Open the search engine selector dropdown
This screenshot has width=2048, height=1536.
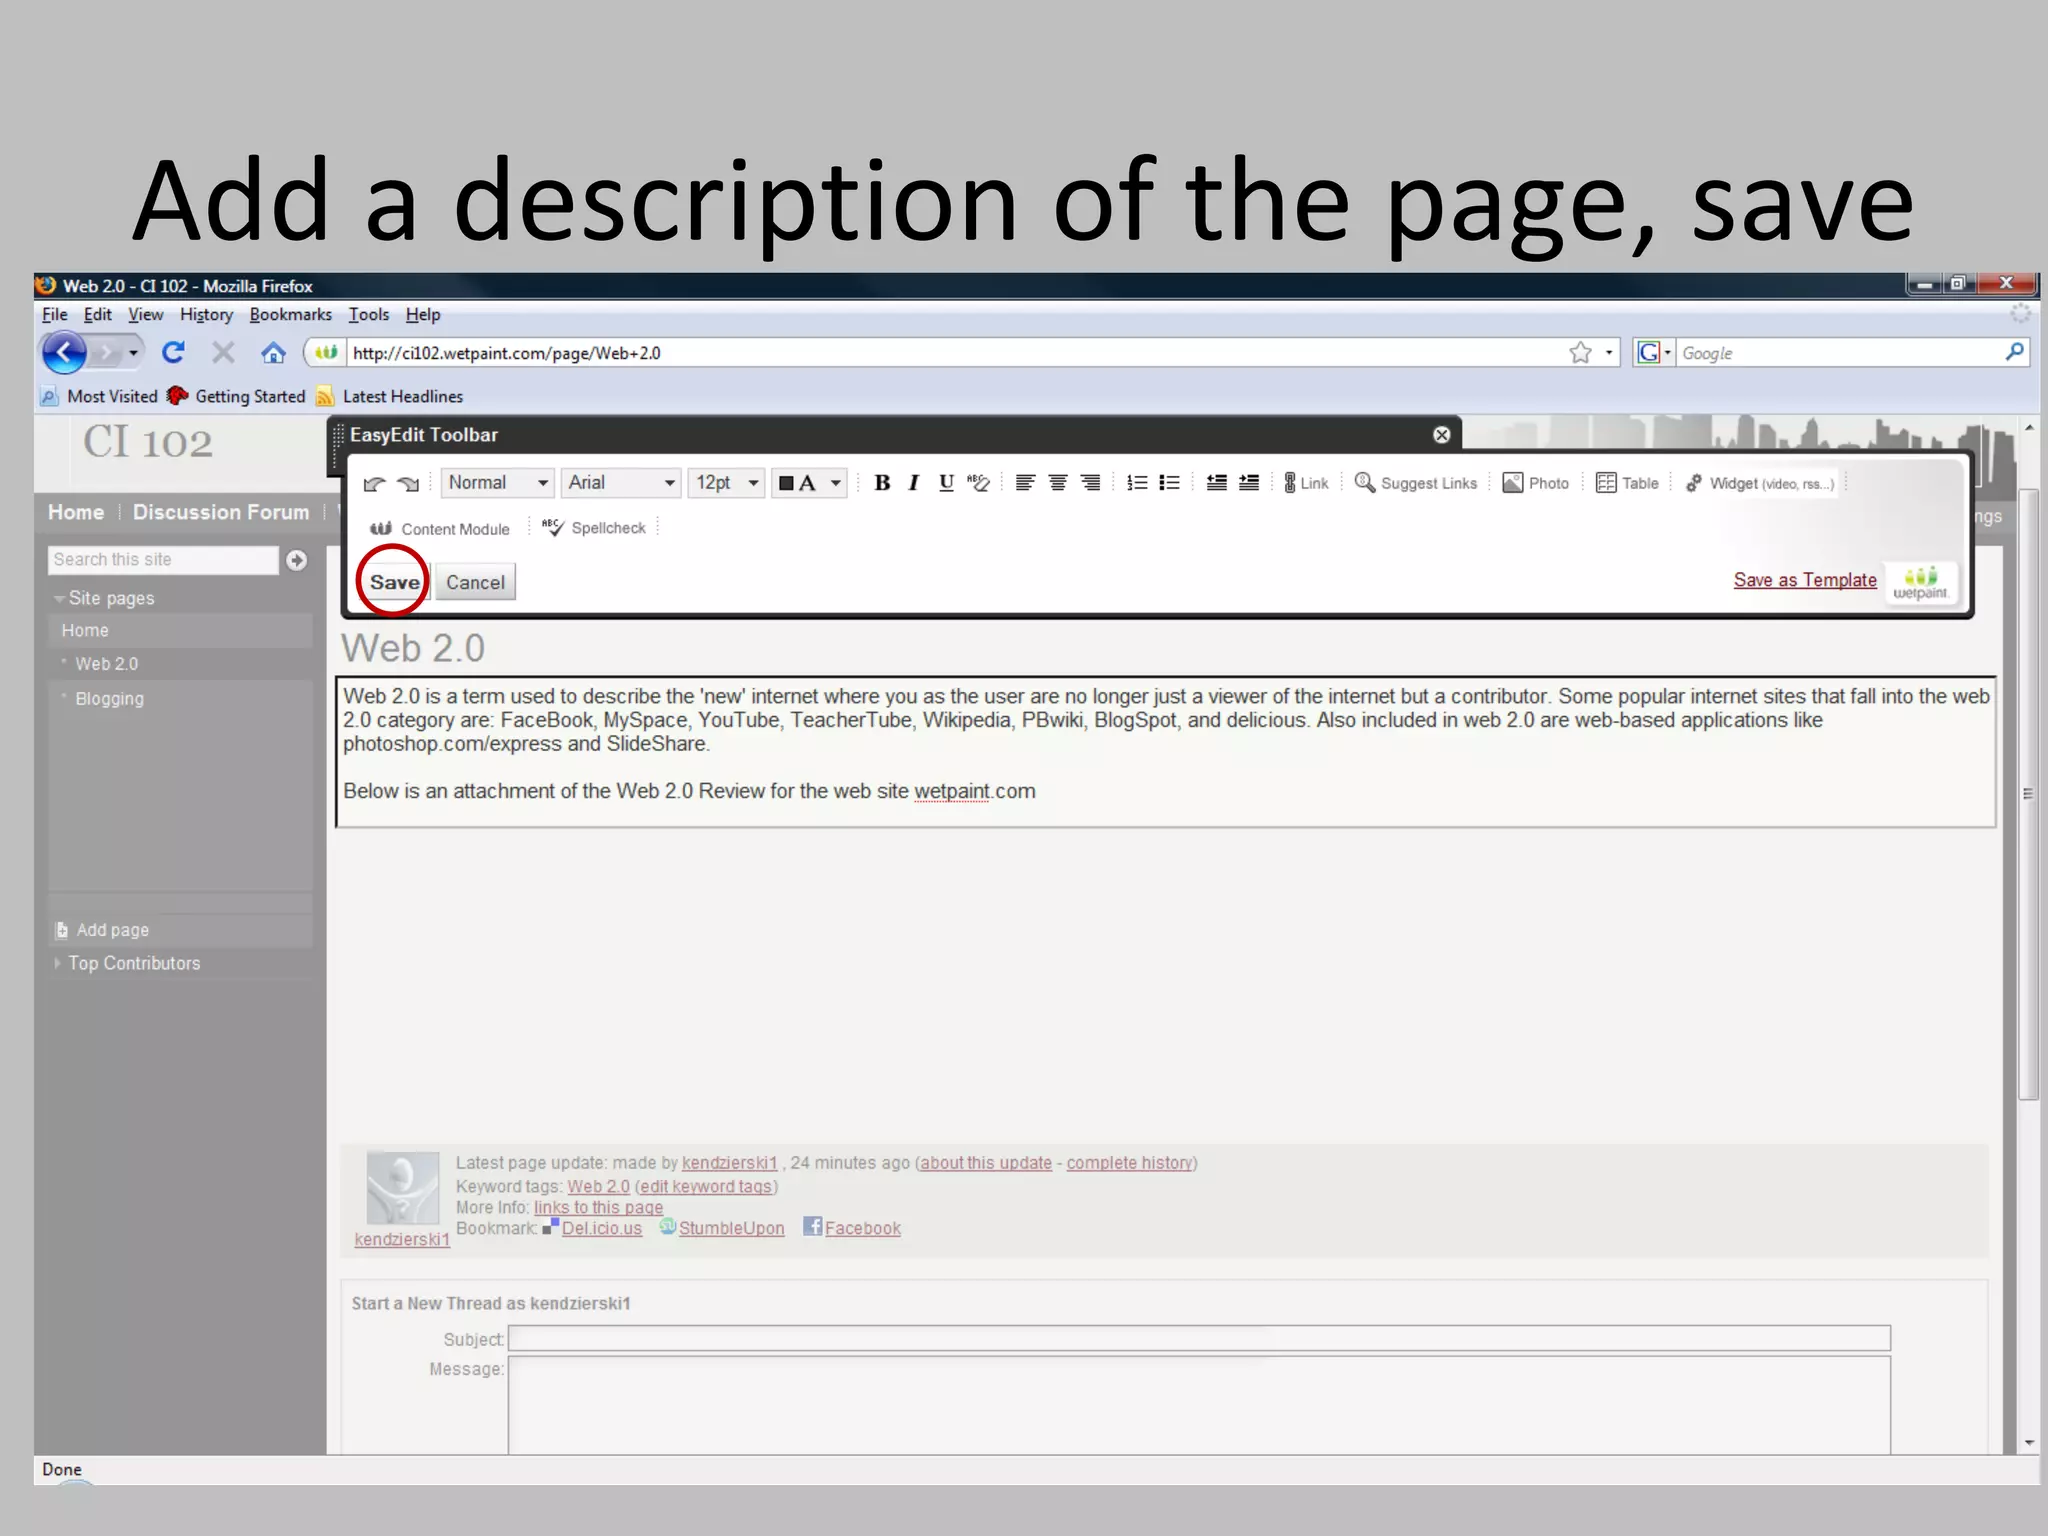tap(1654, 352)
